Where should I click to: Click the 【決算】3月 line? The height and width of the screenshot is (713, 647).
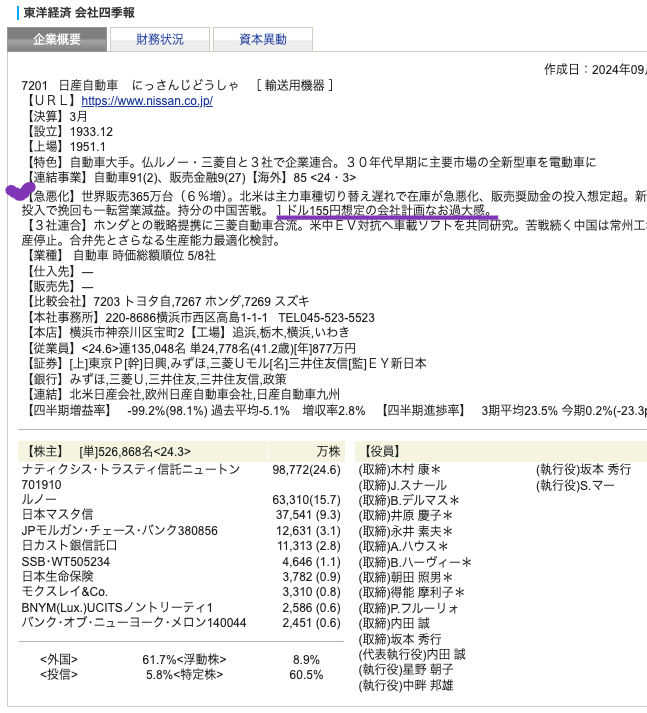[x=55, y=116]
